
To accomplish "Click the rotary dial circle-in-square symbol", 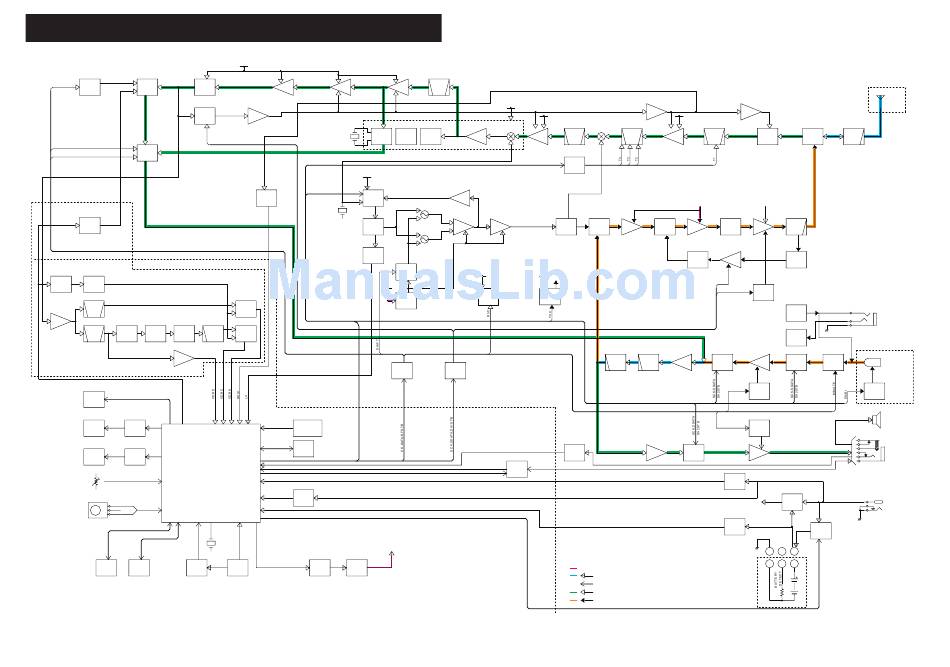I will 96,510.
